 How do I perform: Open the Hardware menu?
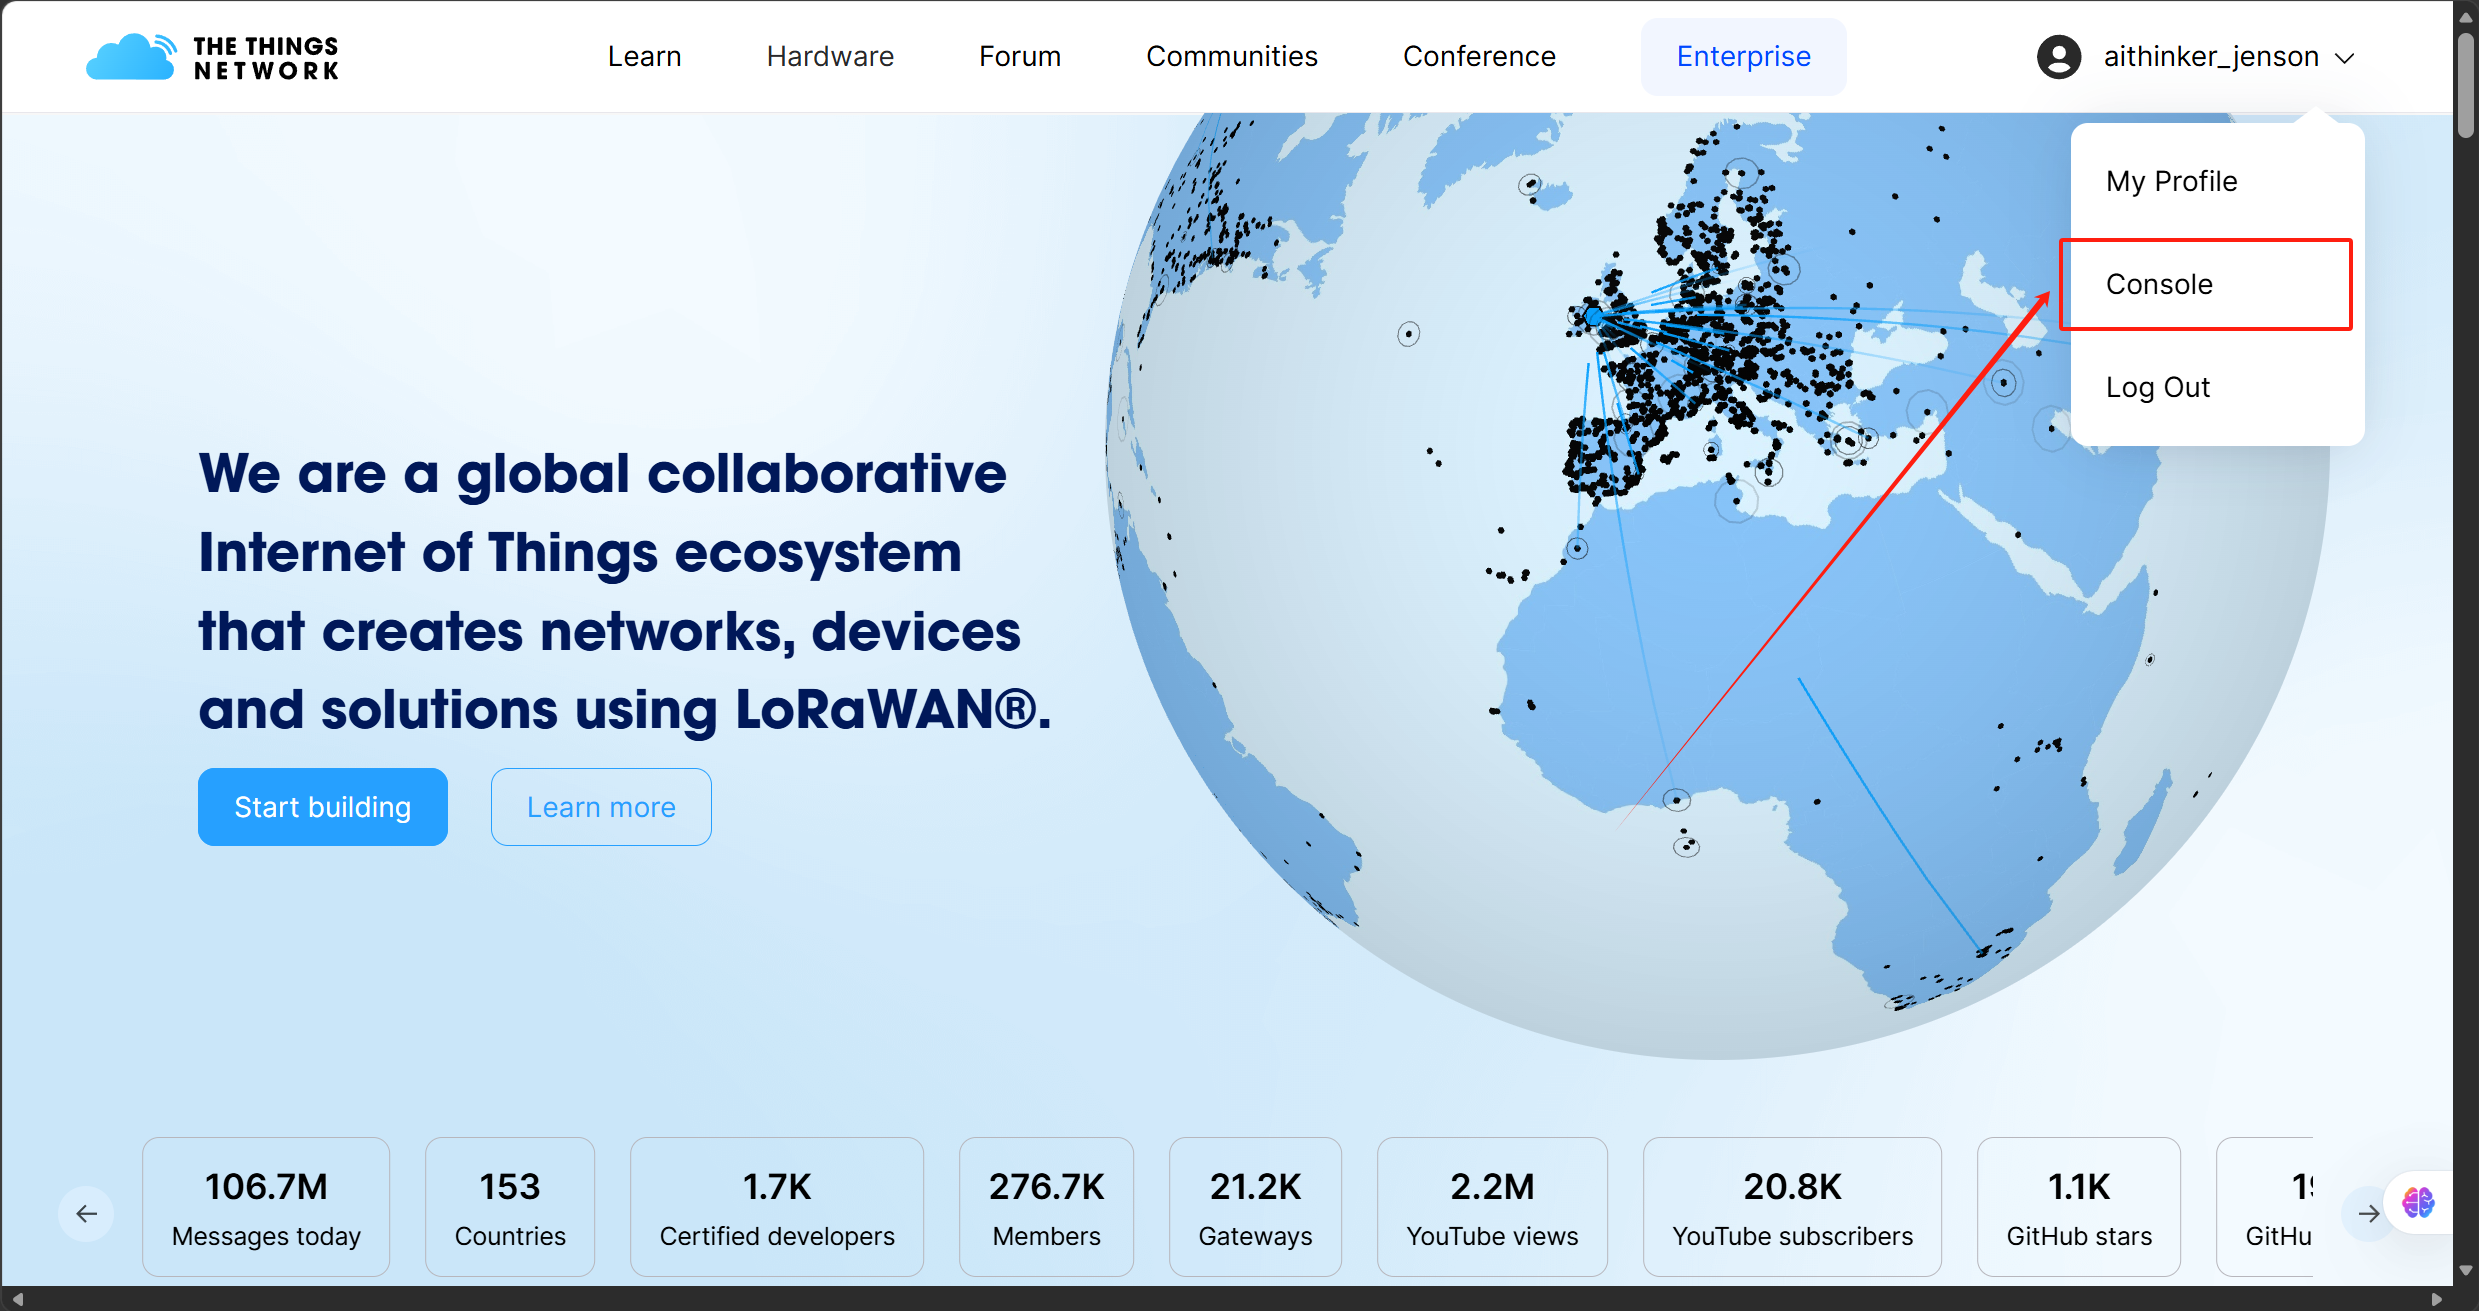tap(830, 57)
